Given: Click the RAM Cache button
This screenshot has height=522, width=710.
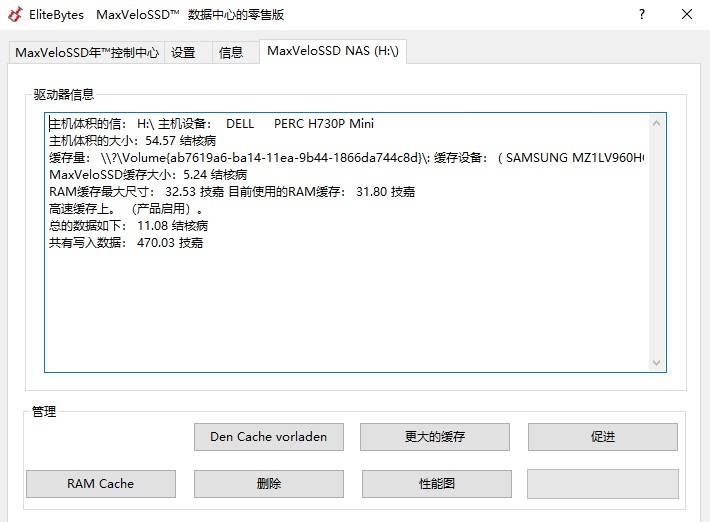Looking at the screenshot, I should [x=101, y=484].
